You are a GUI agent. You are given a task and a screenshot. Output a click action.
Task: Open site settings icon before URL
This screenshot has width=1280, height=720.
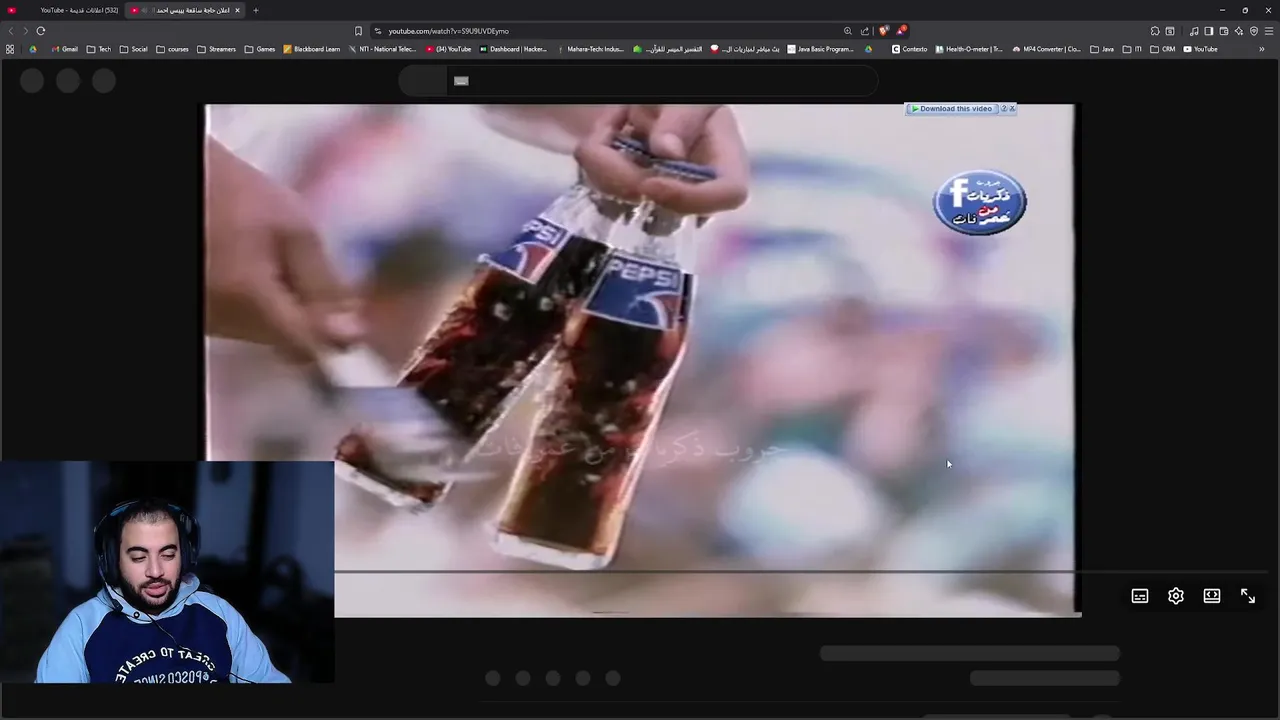click(377, 31)
